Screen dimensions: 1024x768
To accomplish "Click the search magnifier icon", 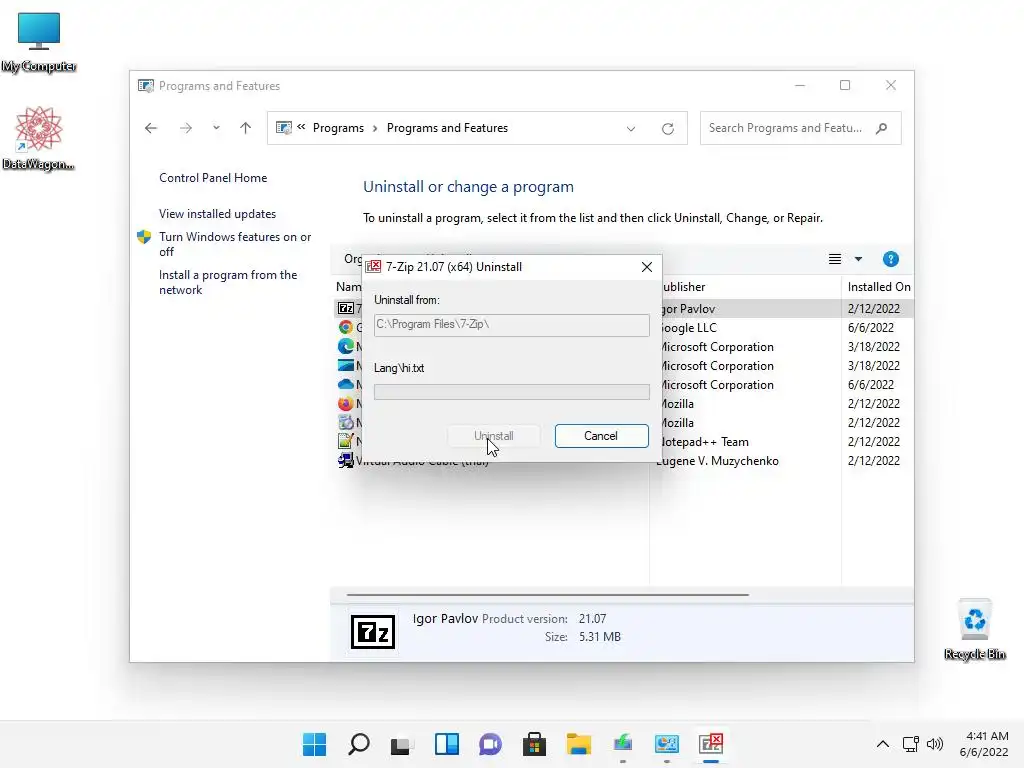I will pyautogui.click(x=882, y=128).
